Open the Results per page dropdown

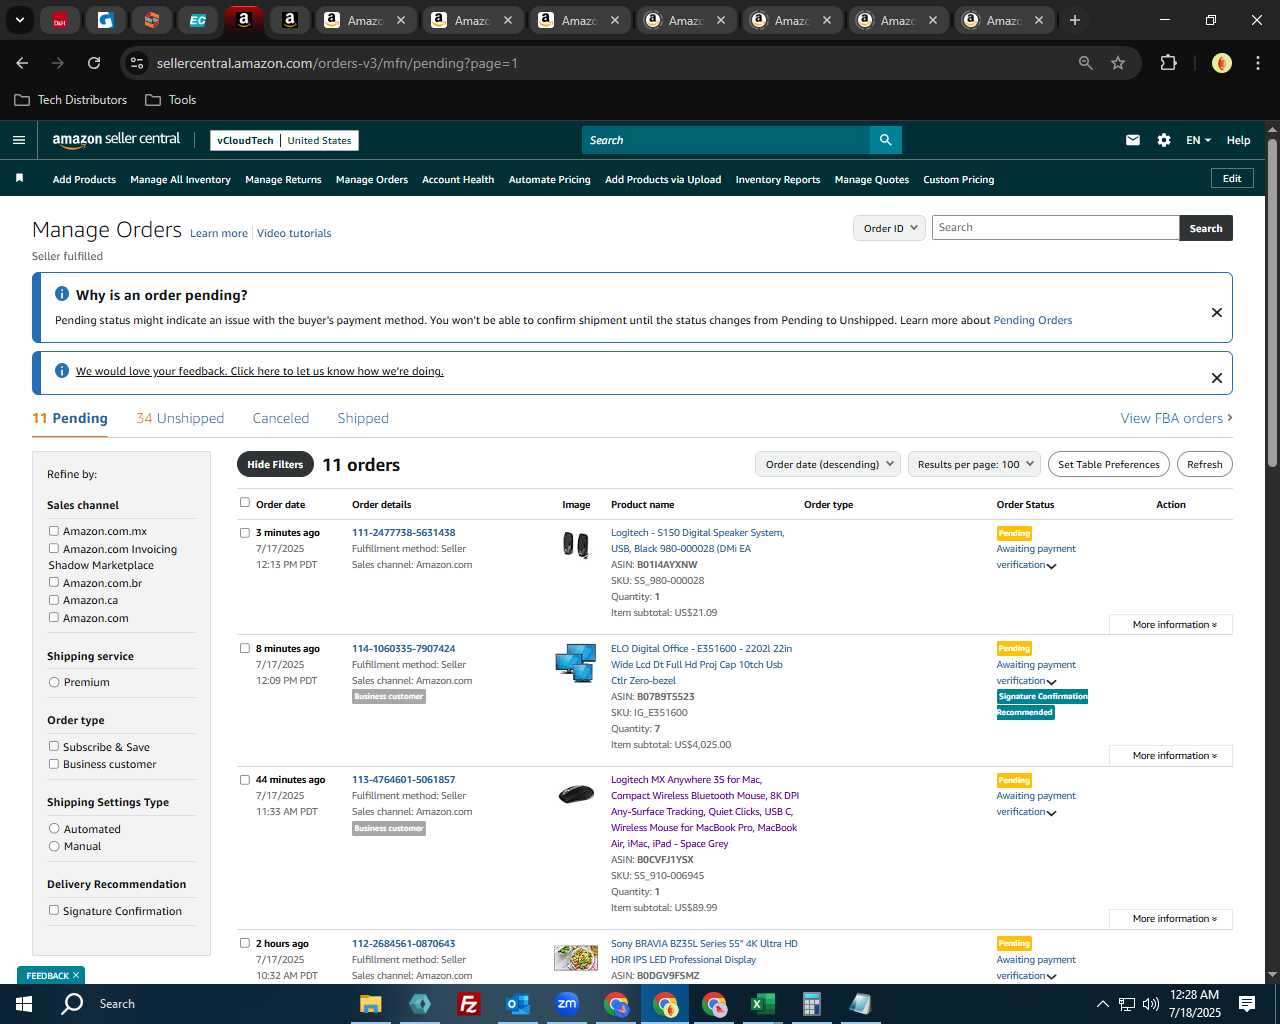[975, 464]
